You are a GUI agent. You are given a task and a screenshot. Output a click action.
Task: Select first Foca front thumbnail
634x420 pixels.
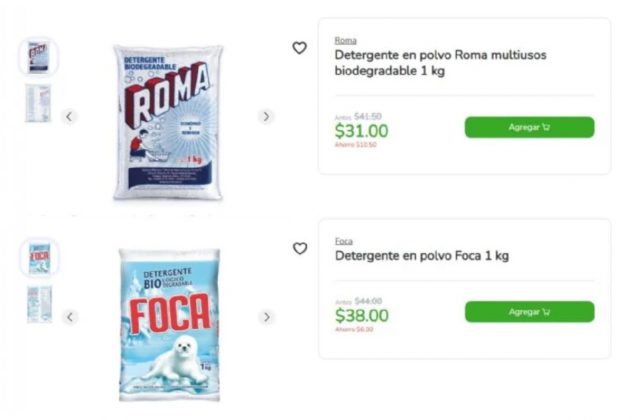[x=39, y=257]
